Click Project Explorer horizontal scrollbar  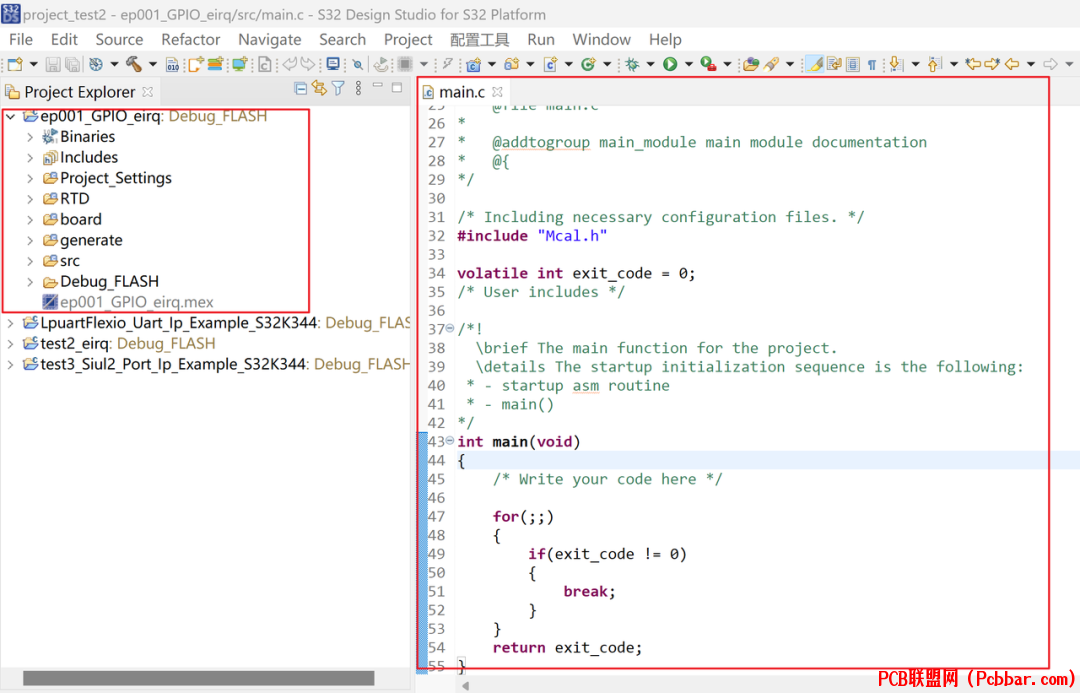198,678
